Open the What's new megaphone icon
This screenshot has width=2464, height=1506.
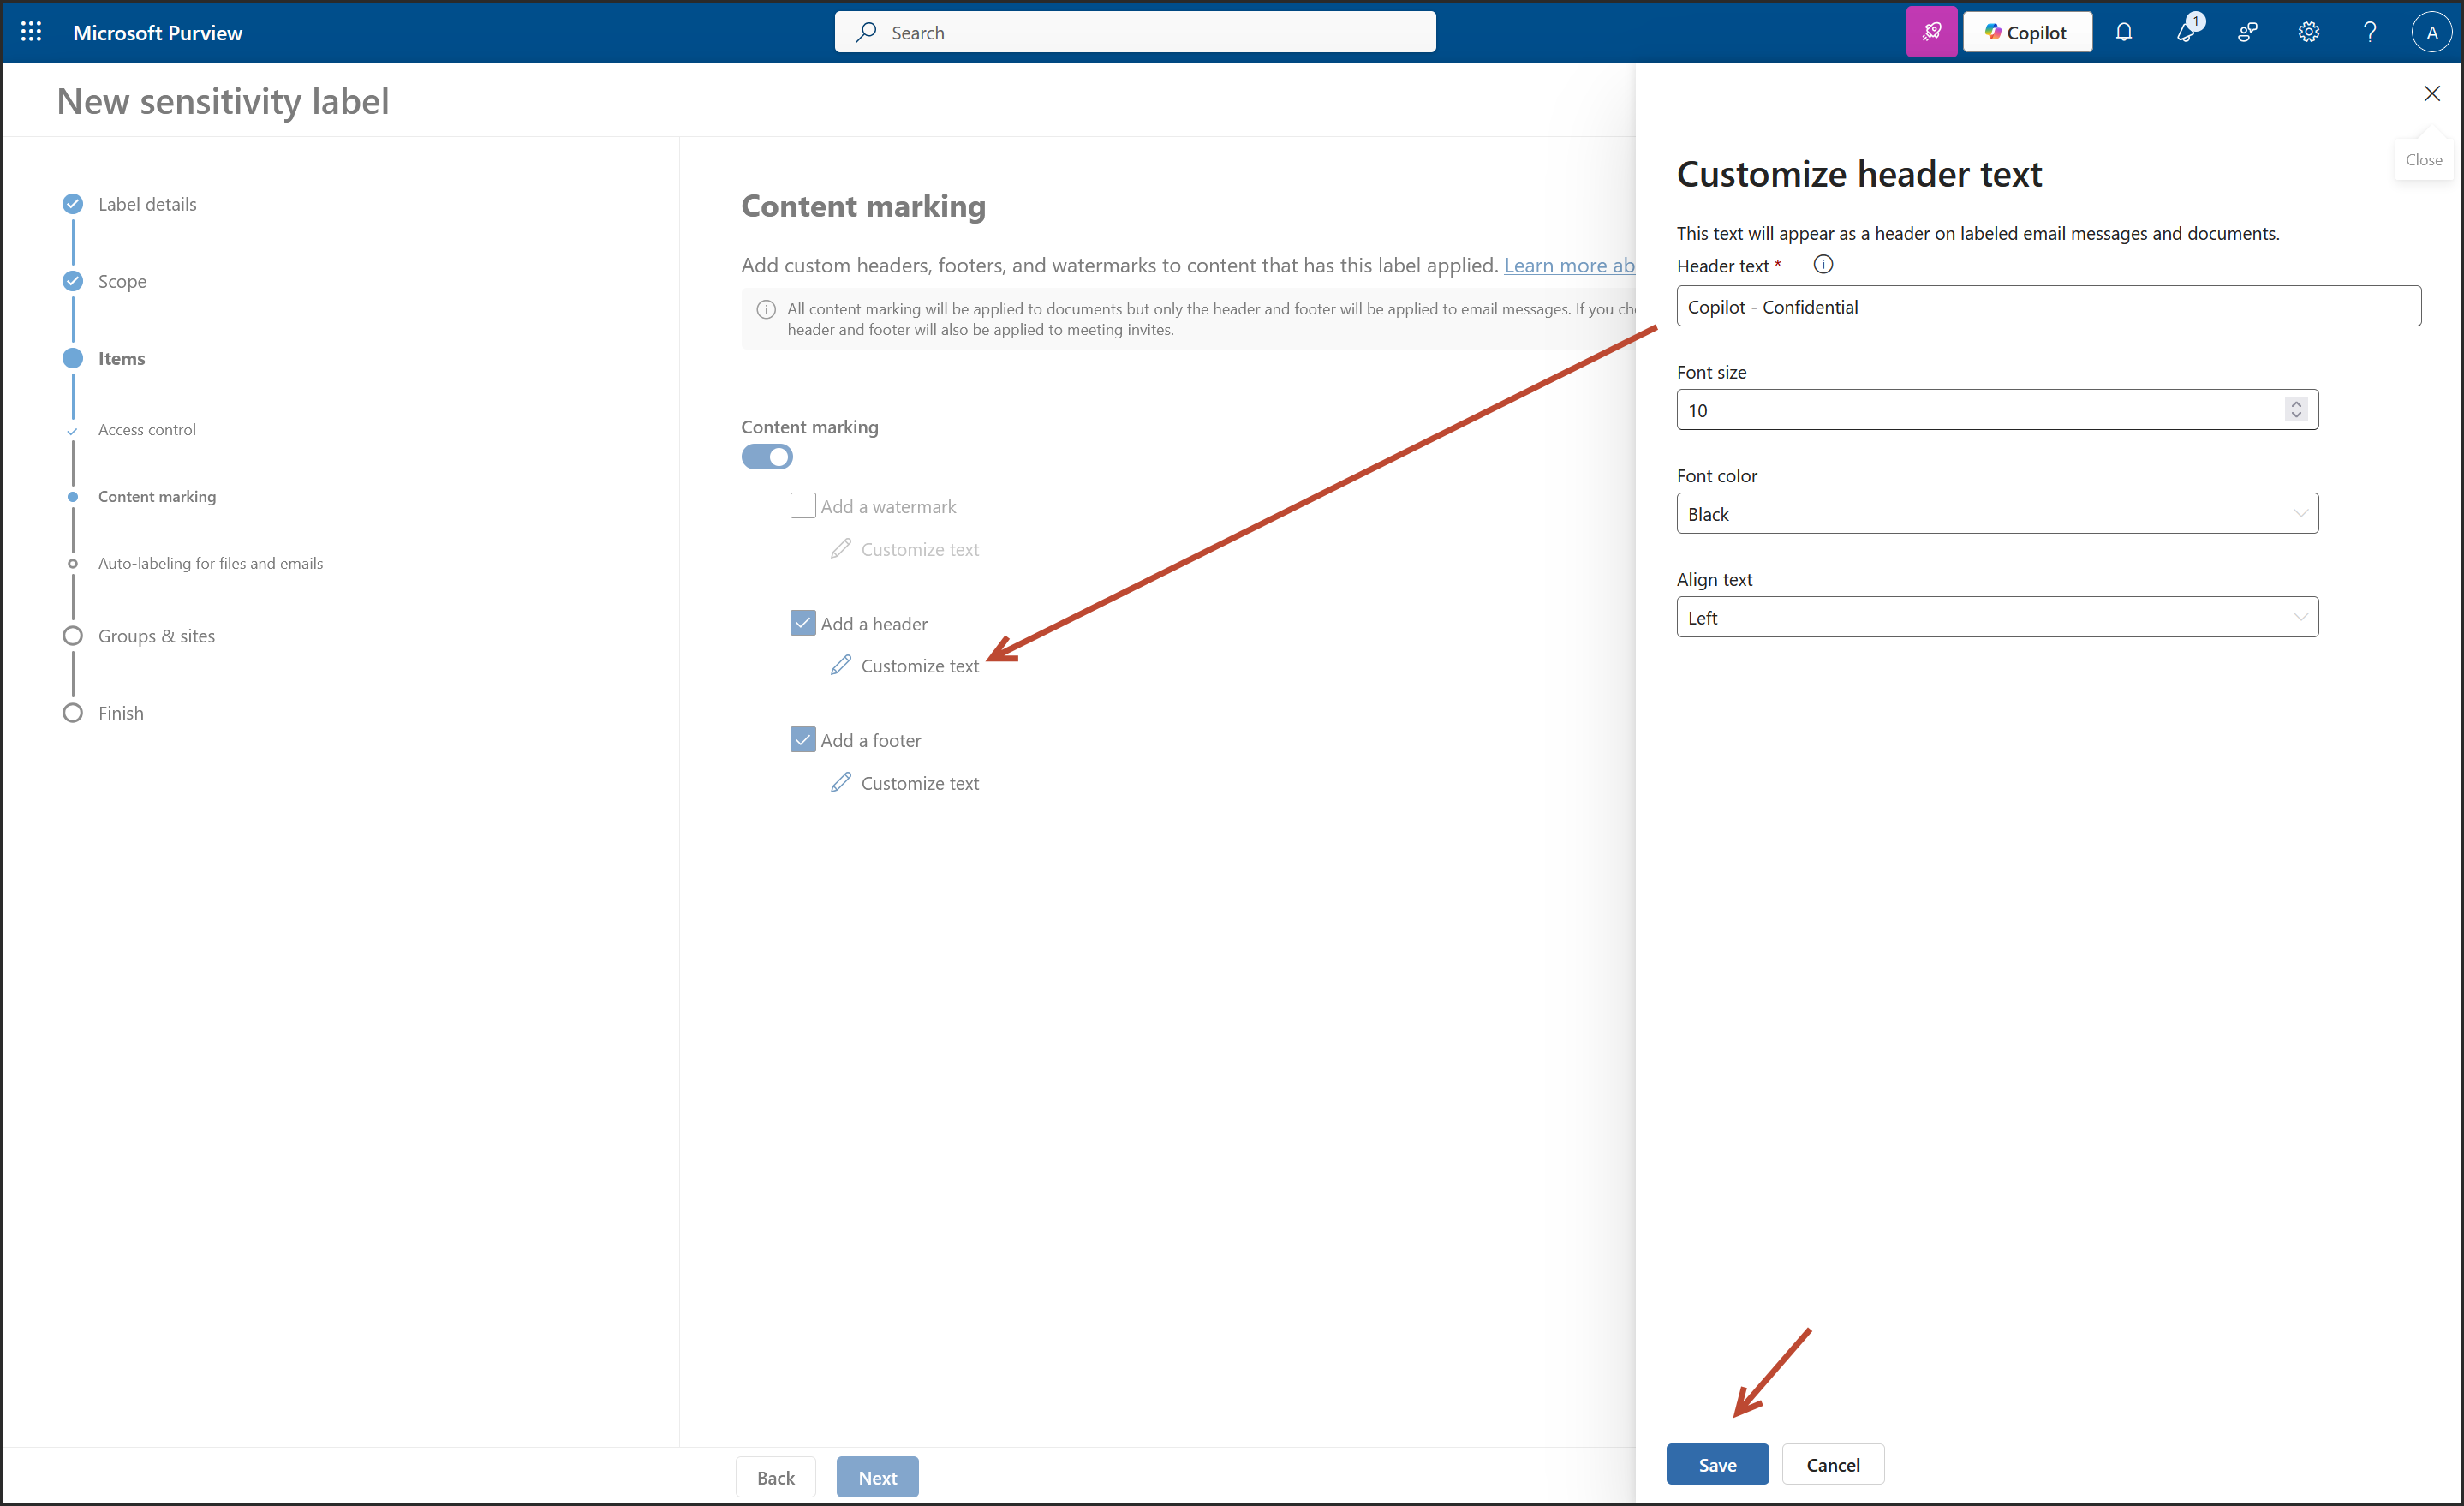point(2186,32)
